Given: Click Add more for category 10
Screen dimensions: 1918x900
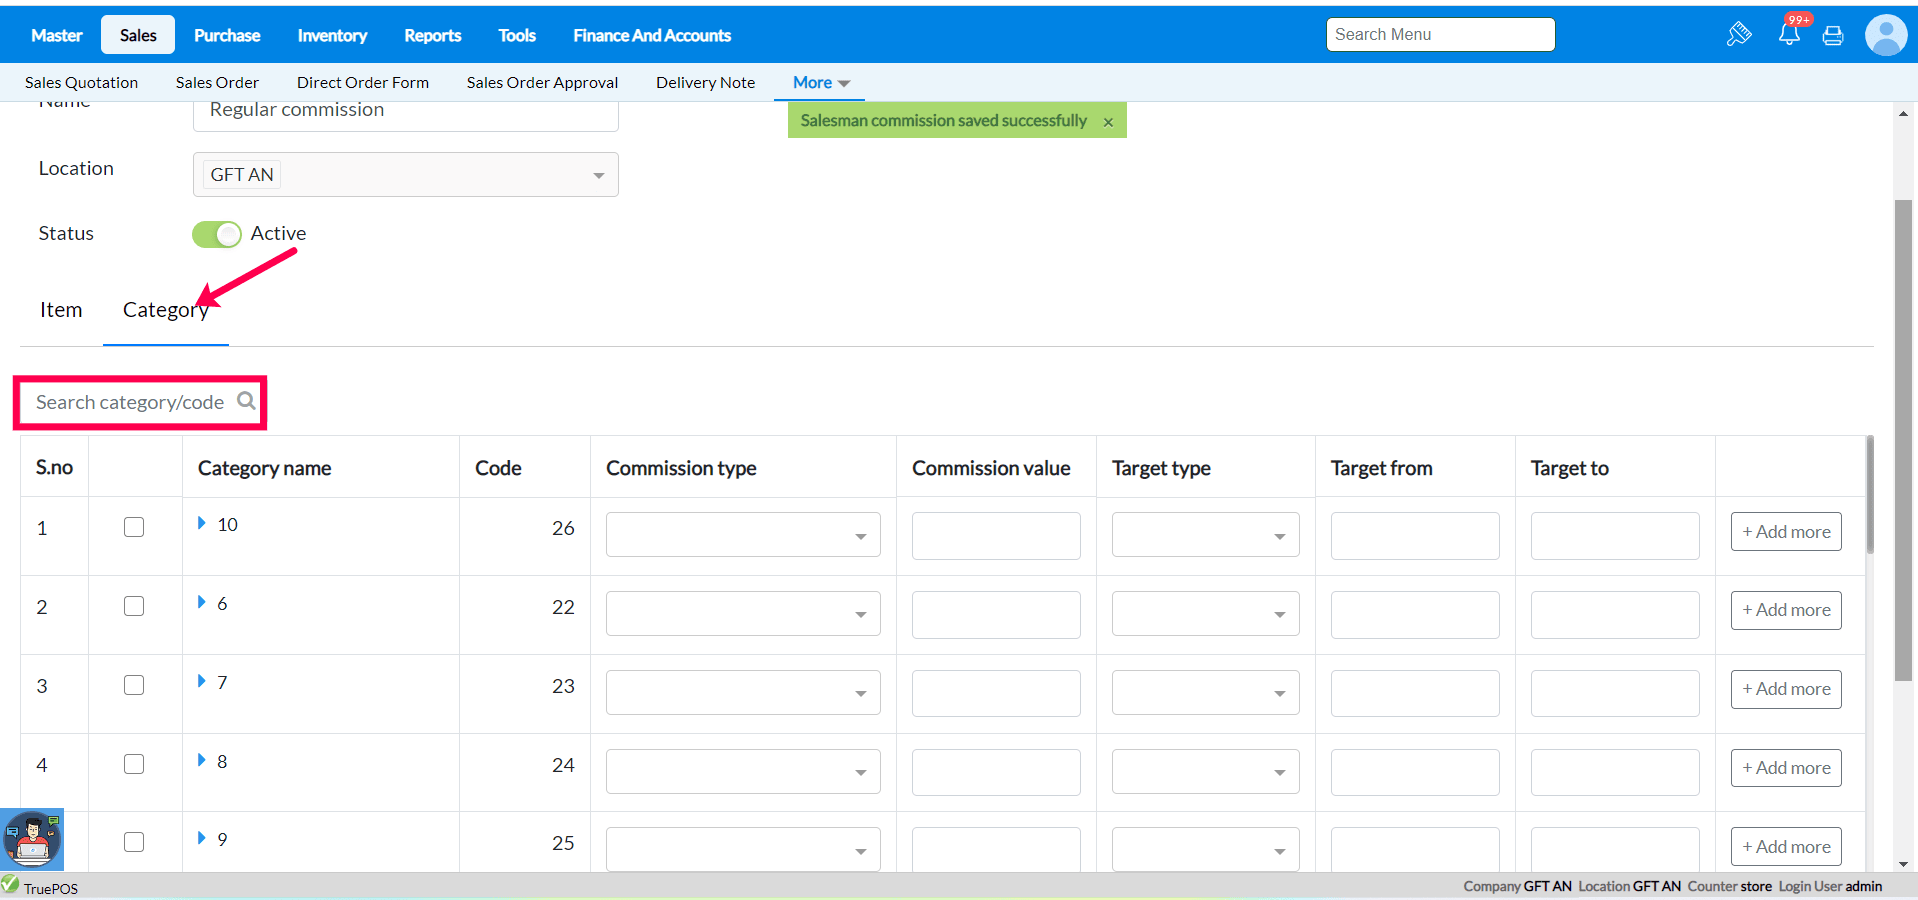Looking at the screenshot, I should 1786,532.
